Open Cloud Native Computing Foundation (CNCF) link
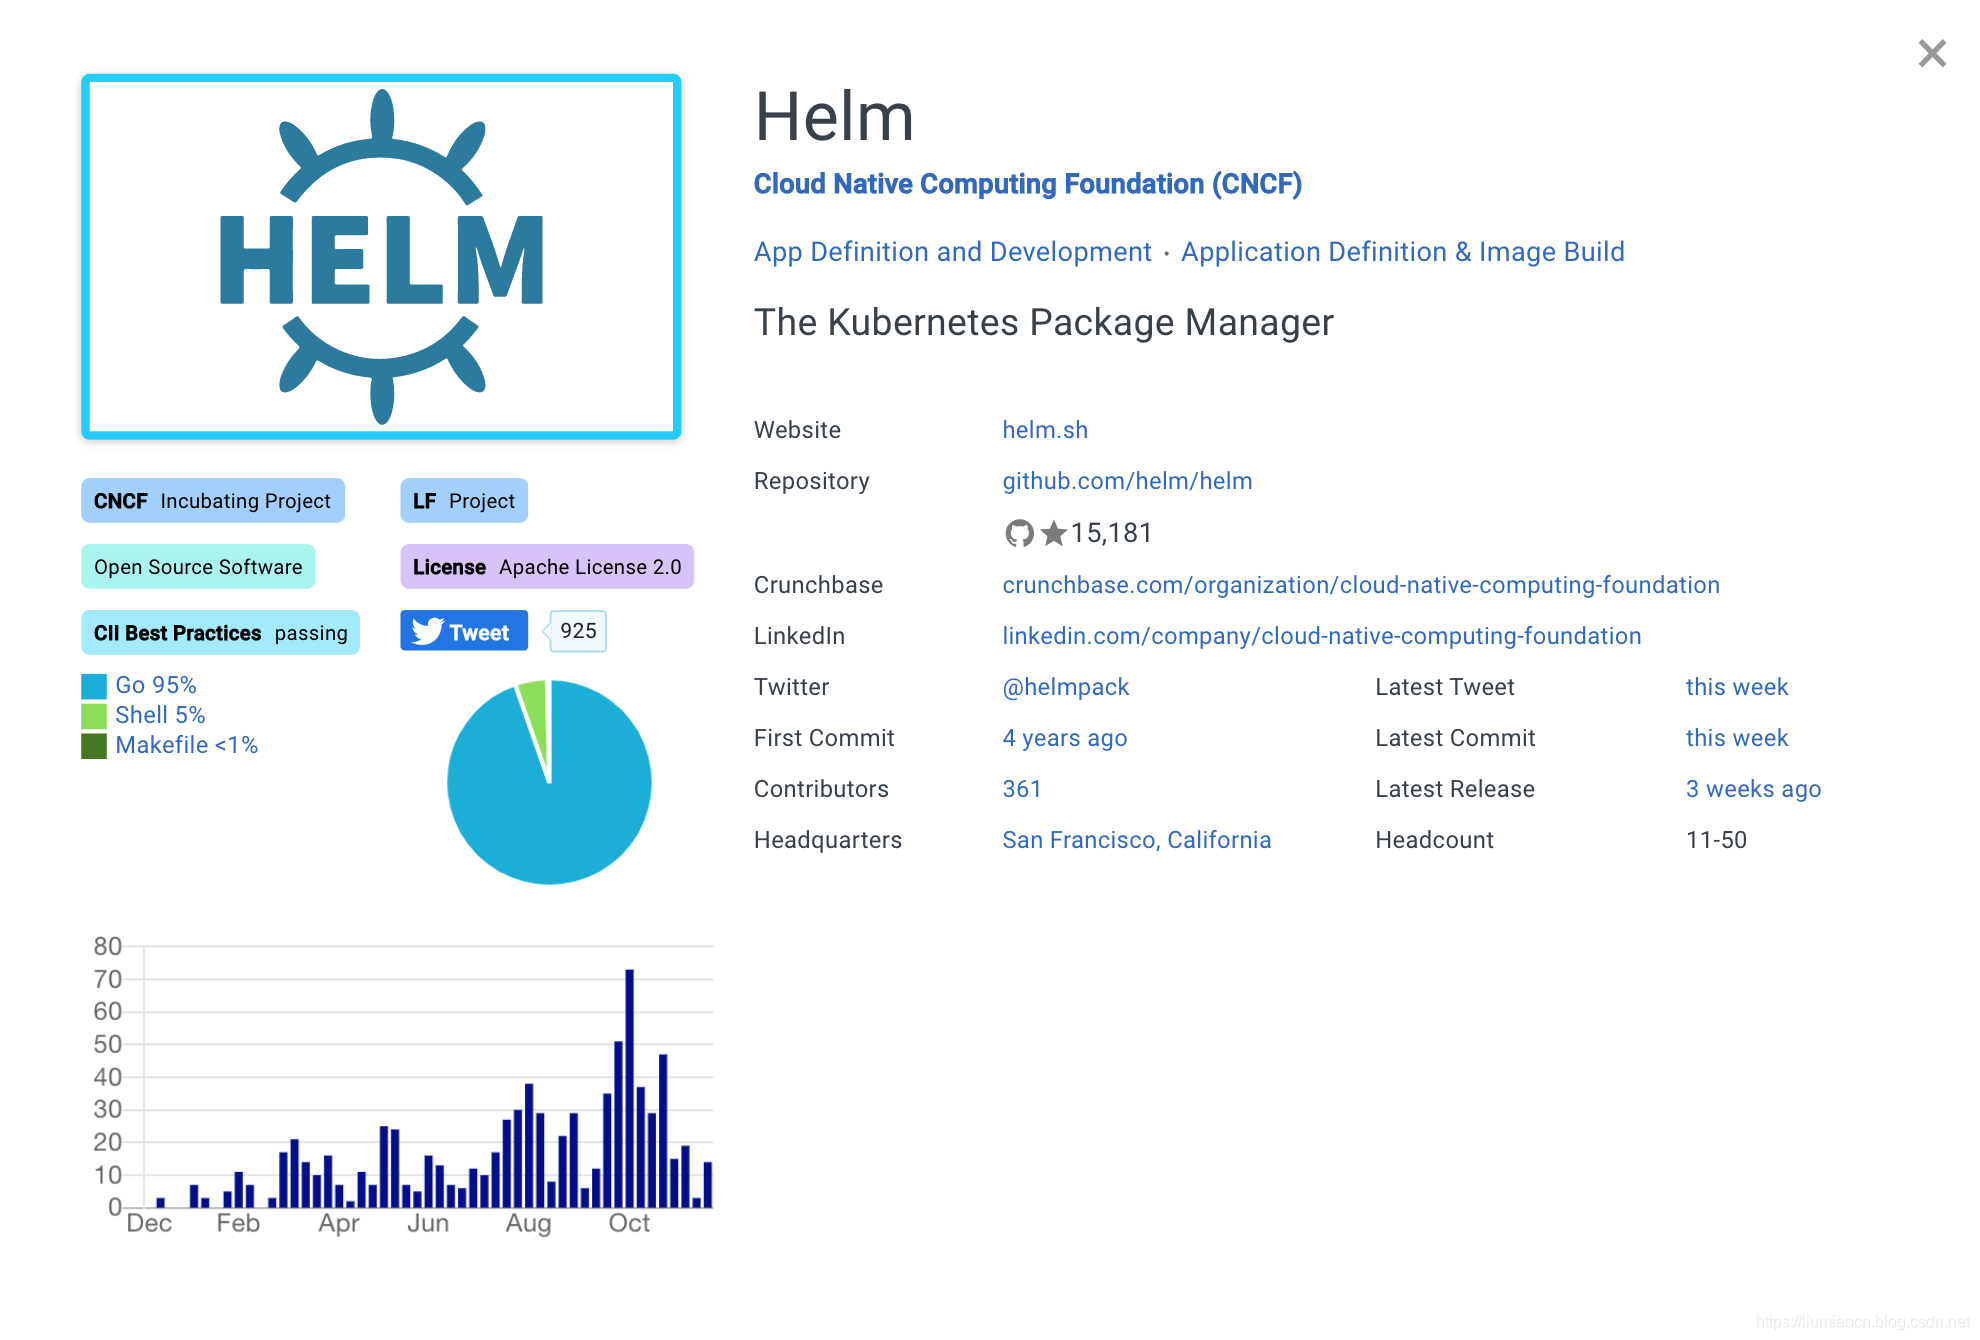The width and height of the screenshot is (1980, 1340). (1027, 184)
